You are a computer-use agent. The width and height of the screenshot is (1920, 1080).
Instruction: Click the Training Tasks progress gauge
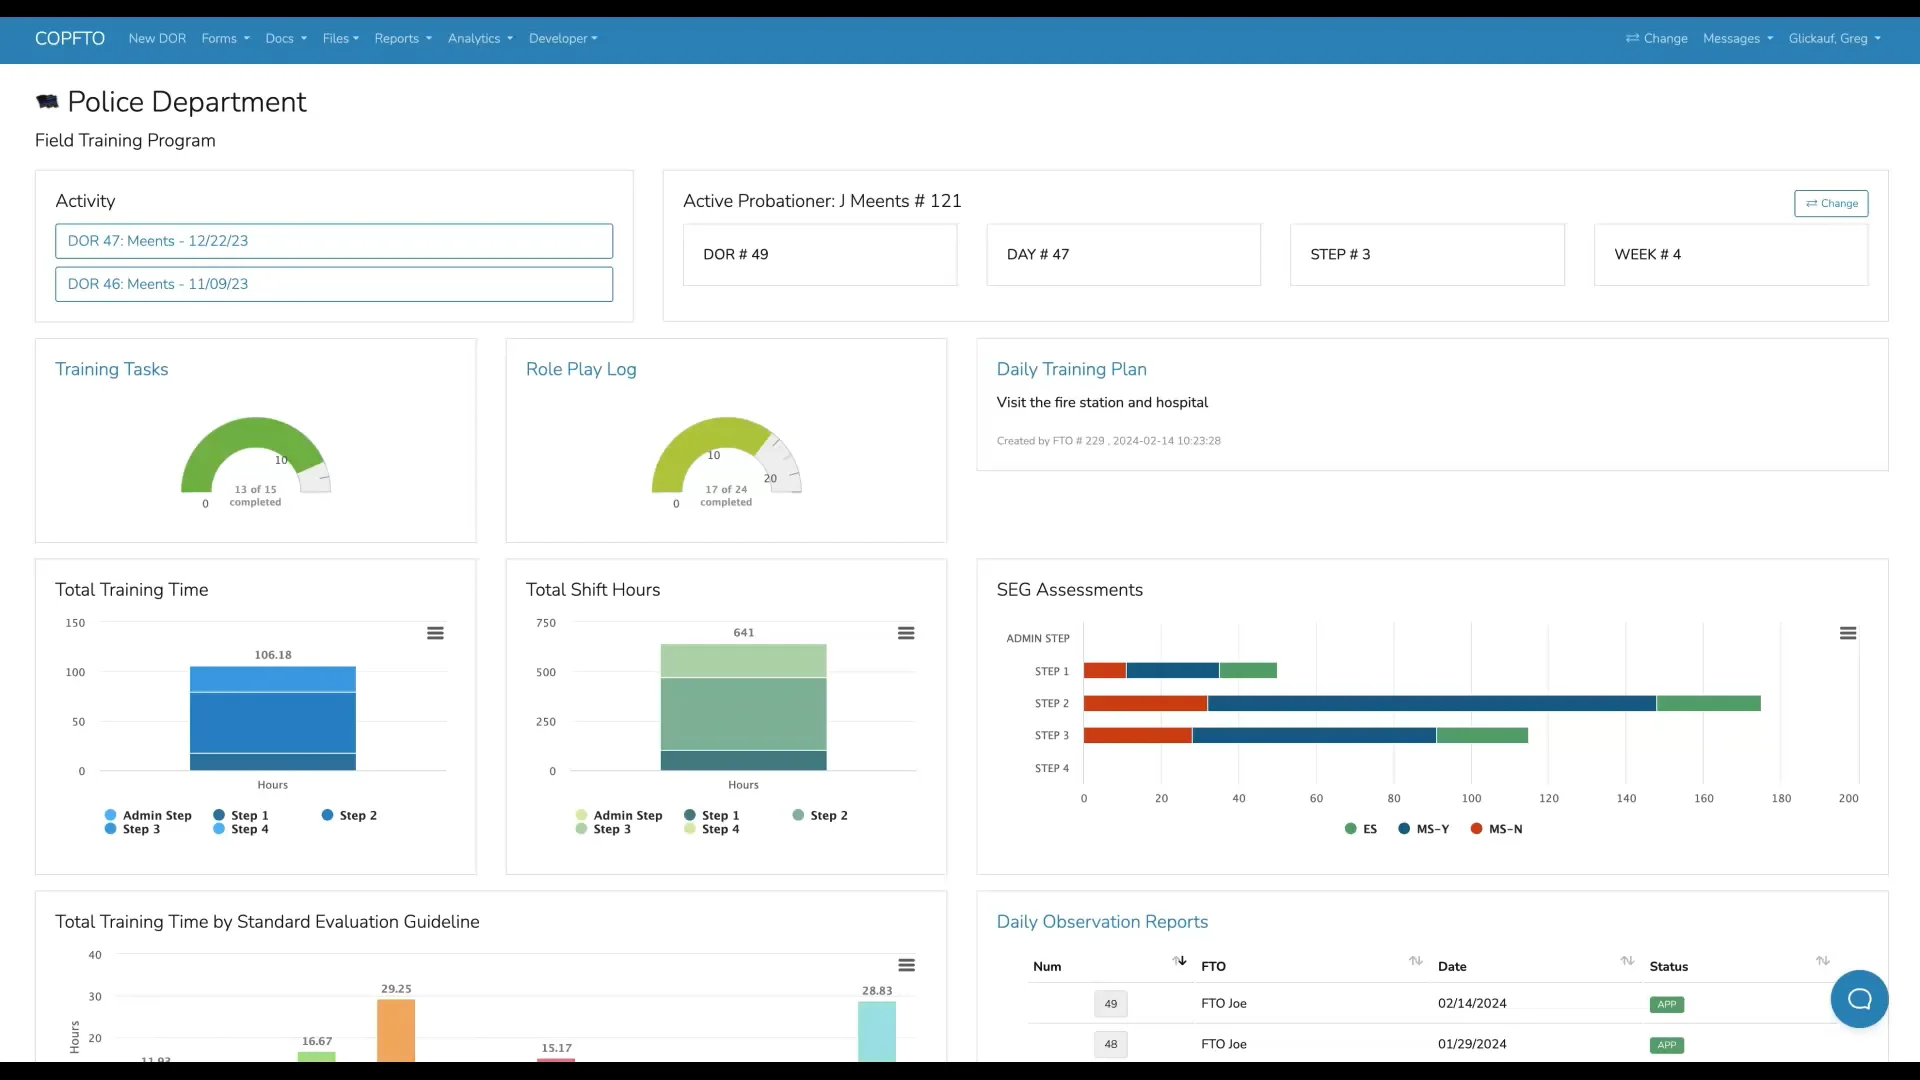coord(255,460)
